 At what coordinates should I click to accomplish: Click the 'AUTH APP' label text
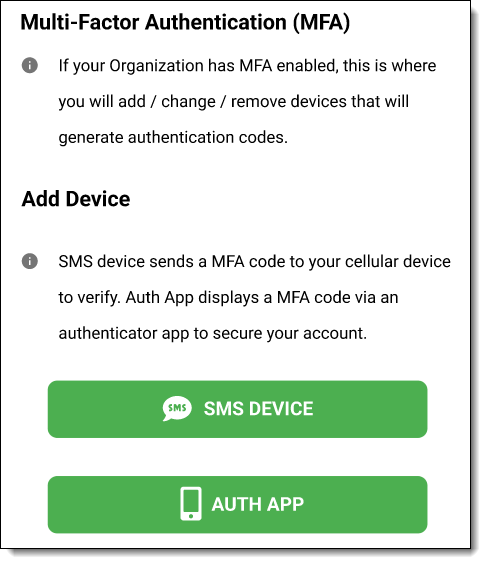click(258, 504)
